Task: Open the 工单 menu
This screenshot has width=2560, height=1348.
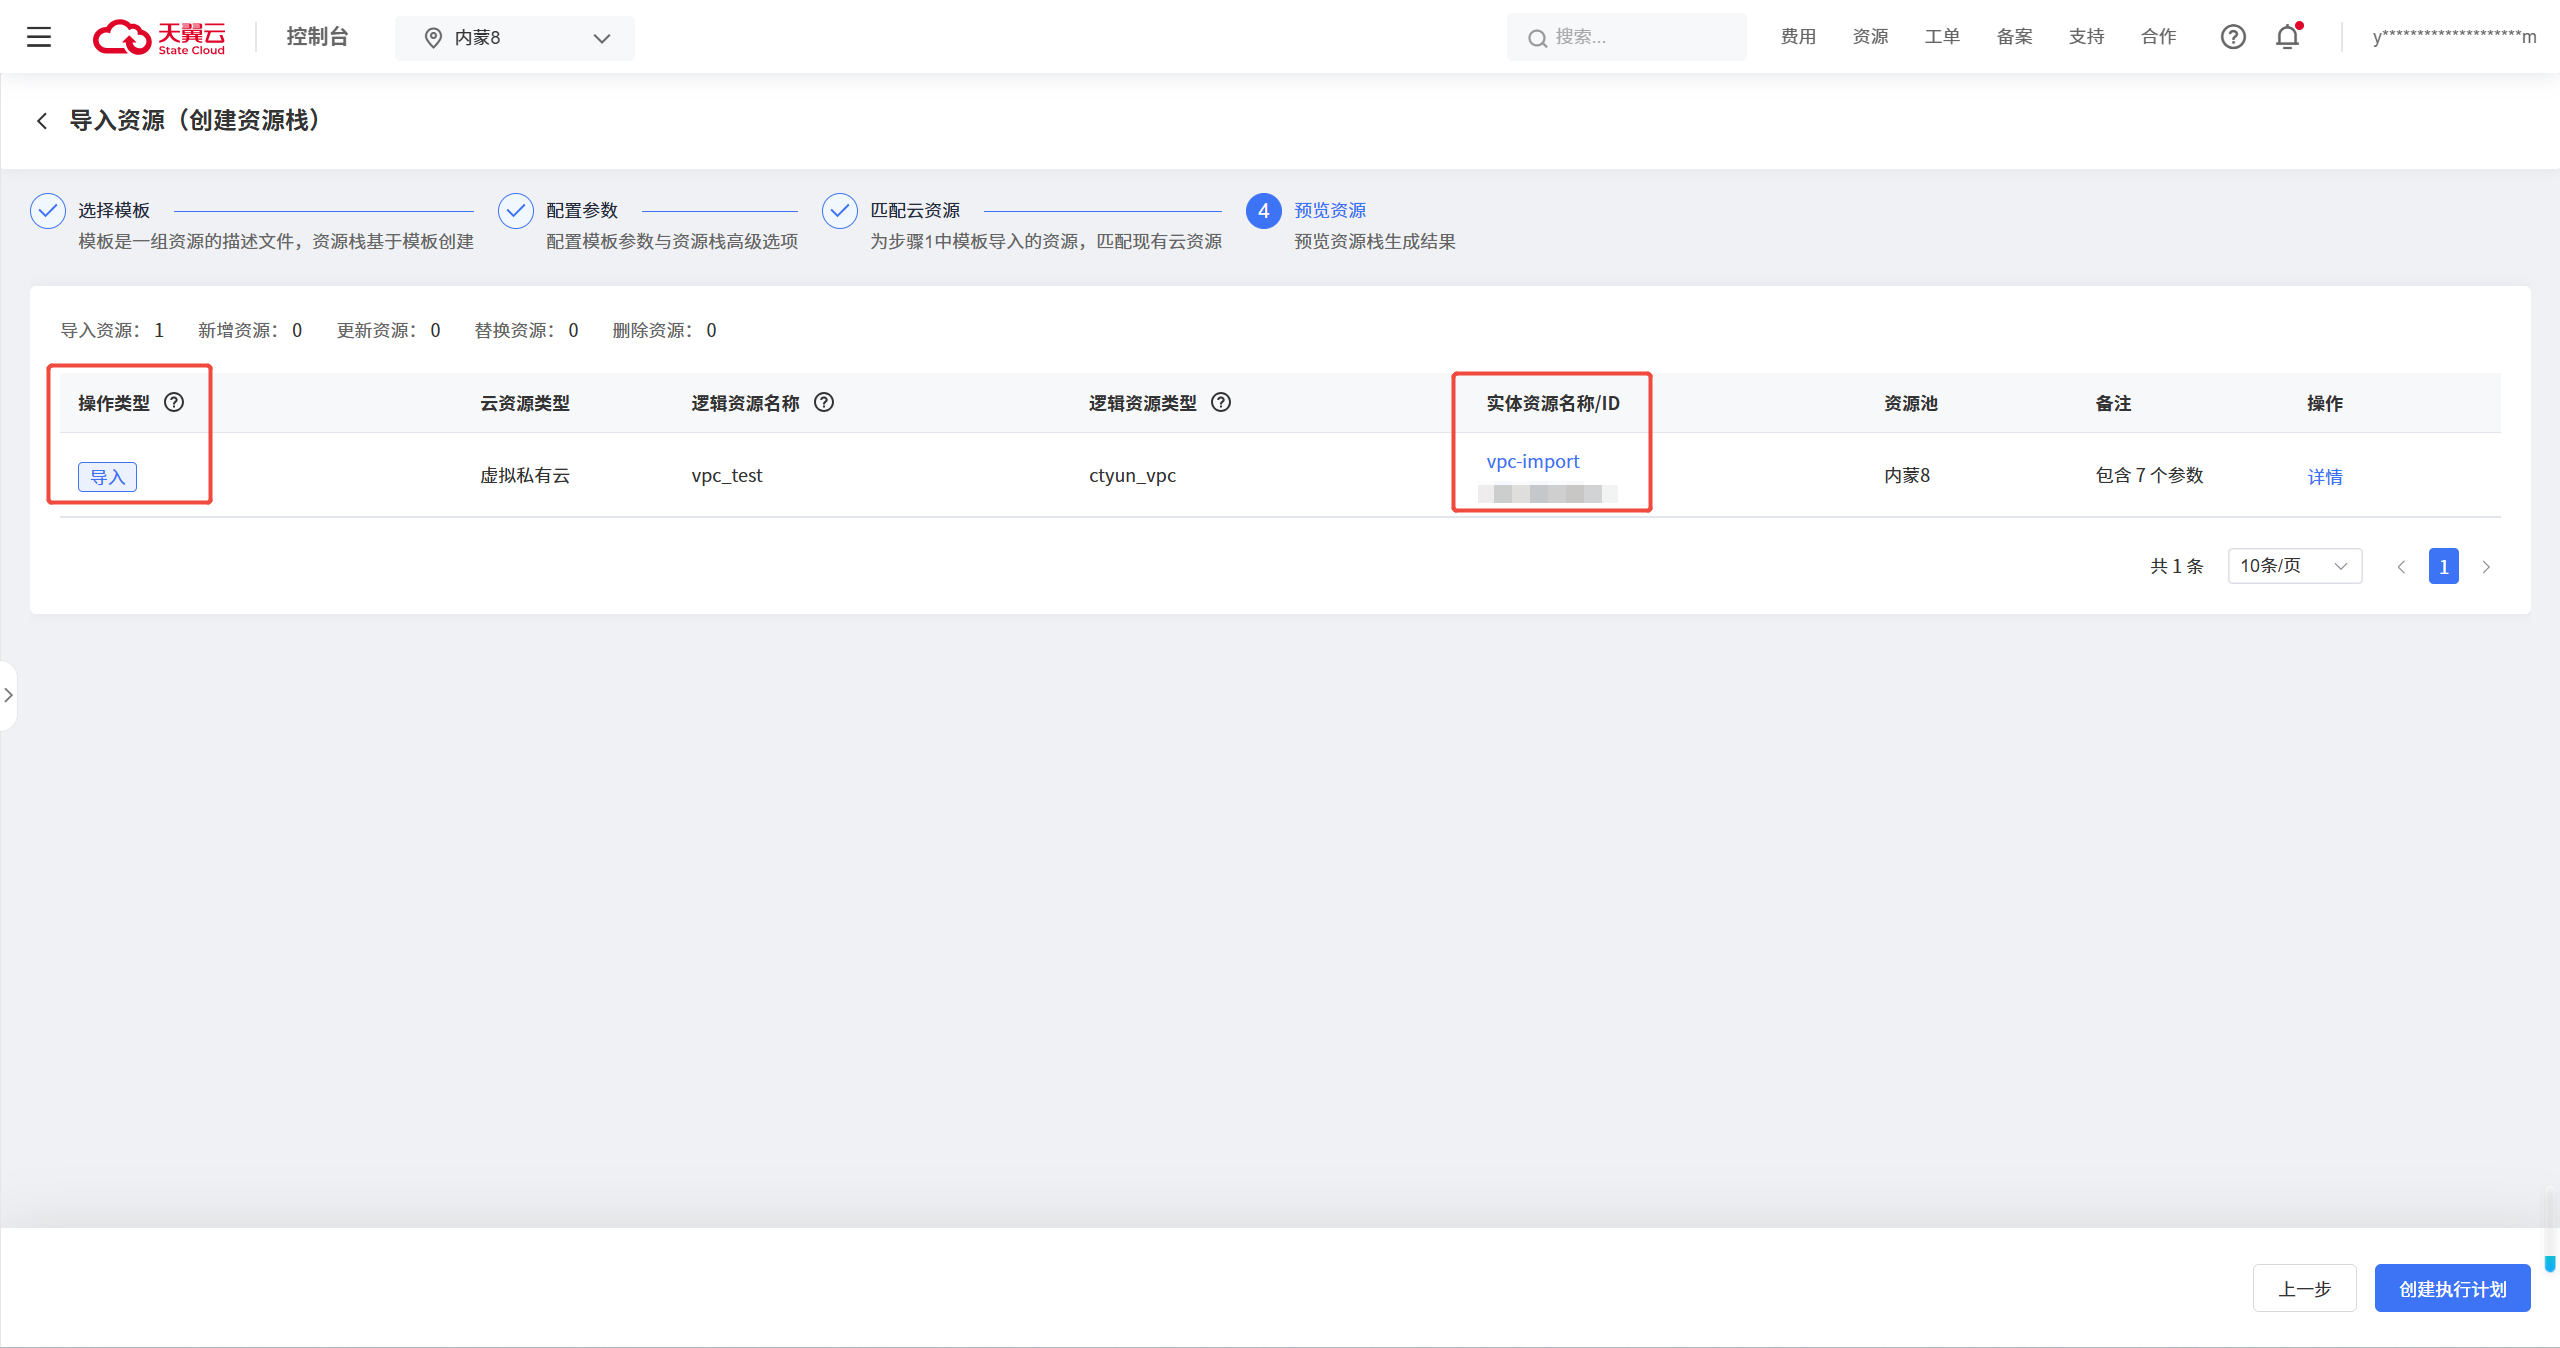Action: coord(1942,37)
